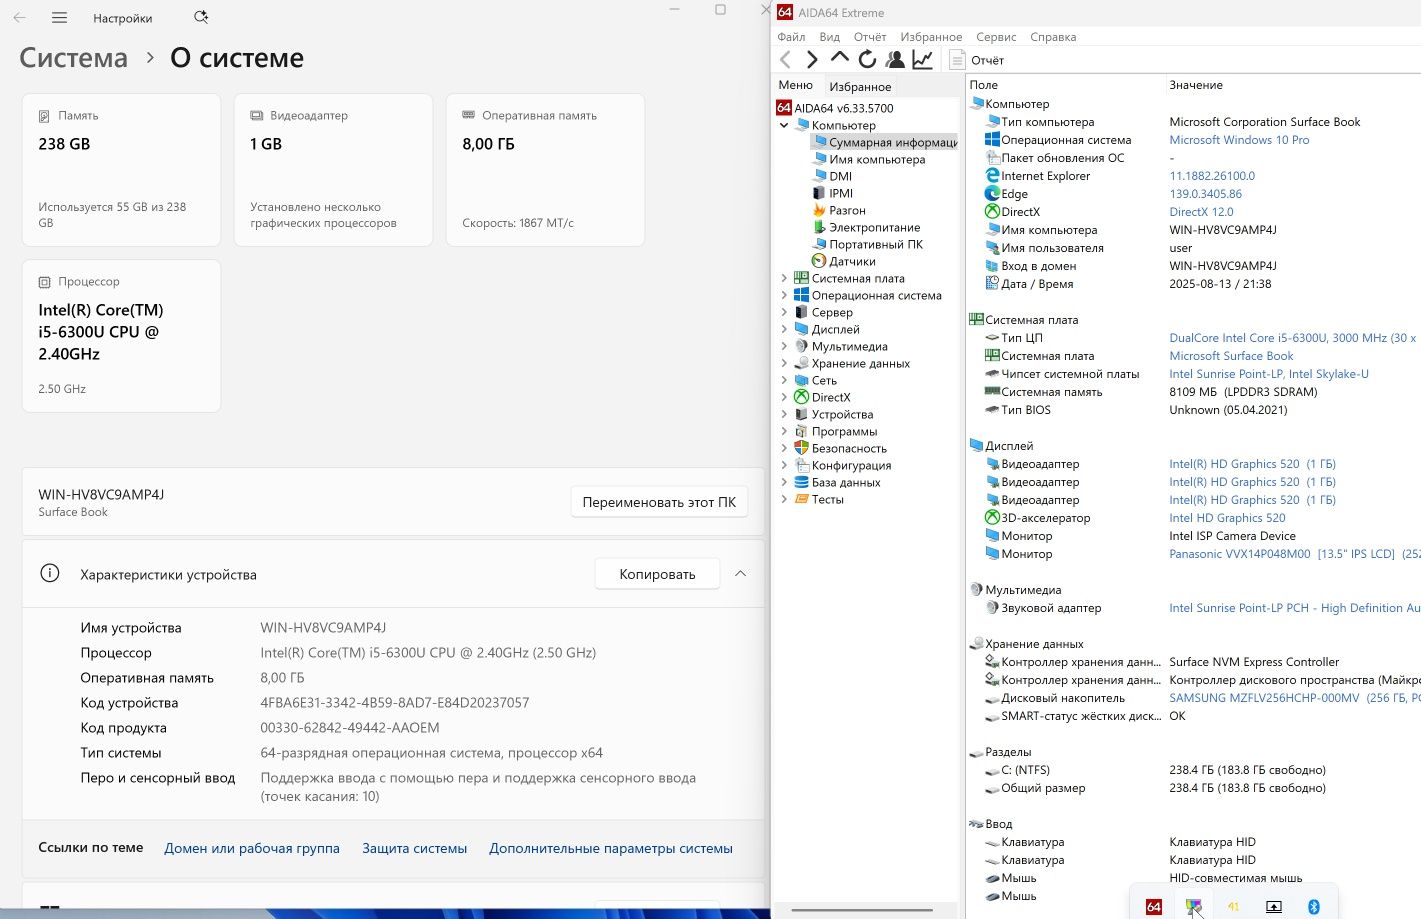Open Защита системы link
Viewport: 1421px width, 919px height.
pos(414,848)
